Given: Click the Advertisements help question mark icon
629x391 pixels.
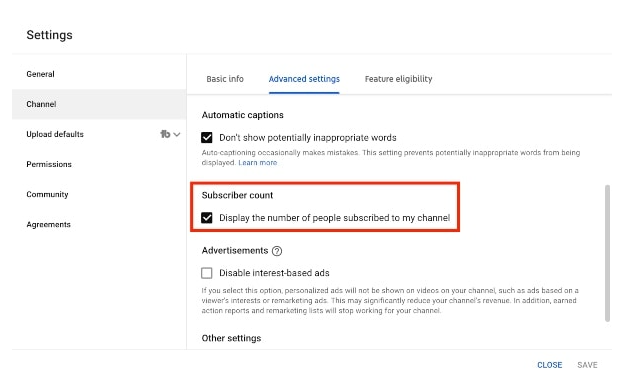Looking at the screenshot, I should tap(277, 251).
